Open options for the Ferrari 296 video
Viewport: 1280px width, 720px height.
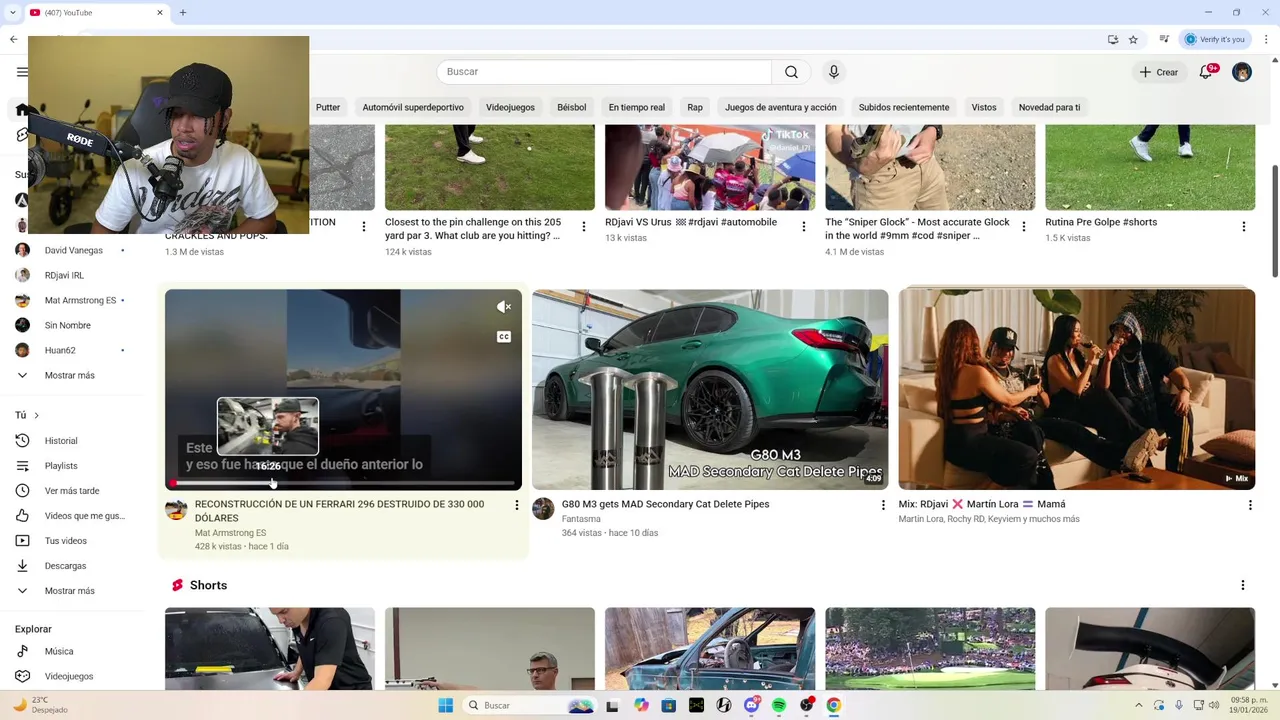click(517, 505)
